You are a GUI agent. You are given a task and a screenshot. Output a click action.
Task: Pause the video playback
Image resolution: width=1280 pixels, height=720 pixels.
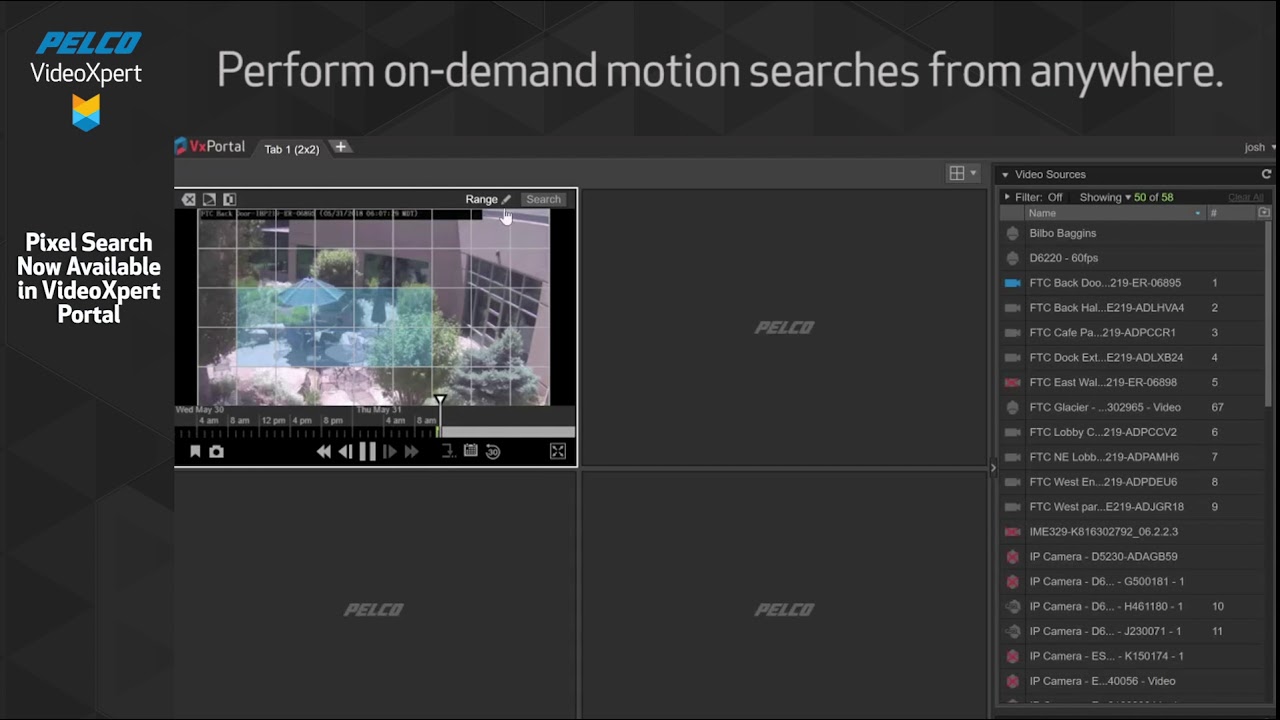tap(367, 452)
